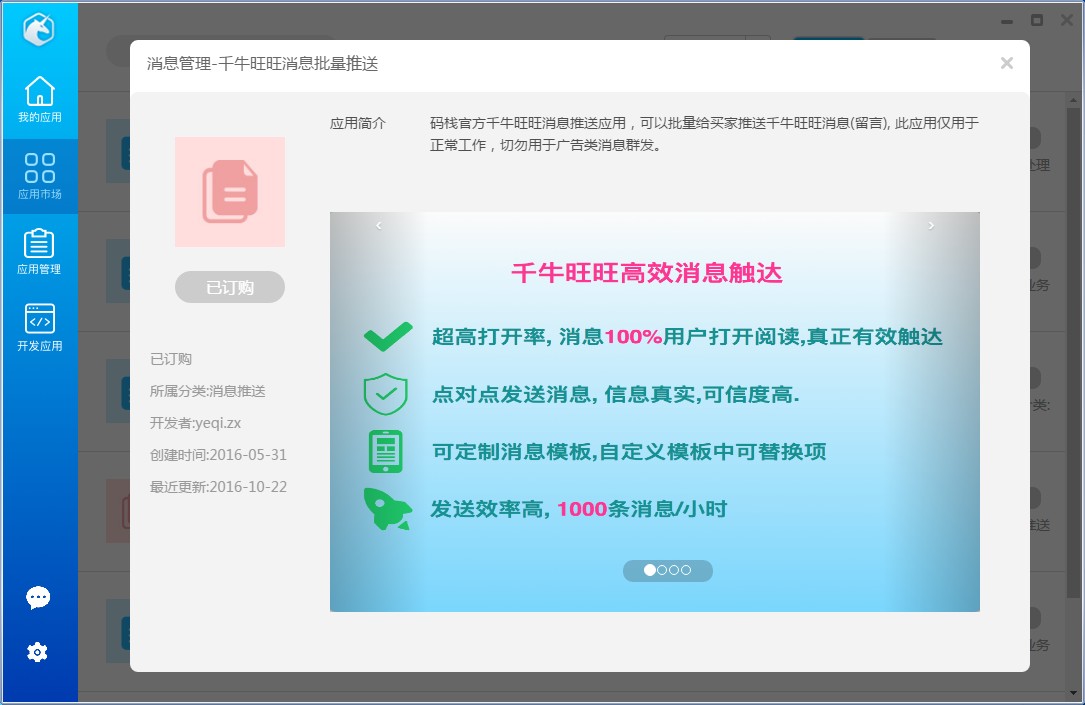Click 所属分类:消息推送 text

tap(208, 391)
